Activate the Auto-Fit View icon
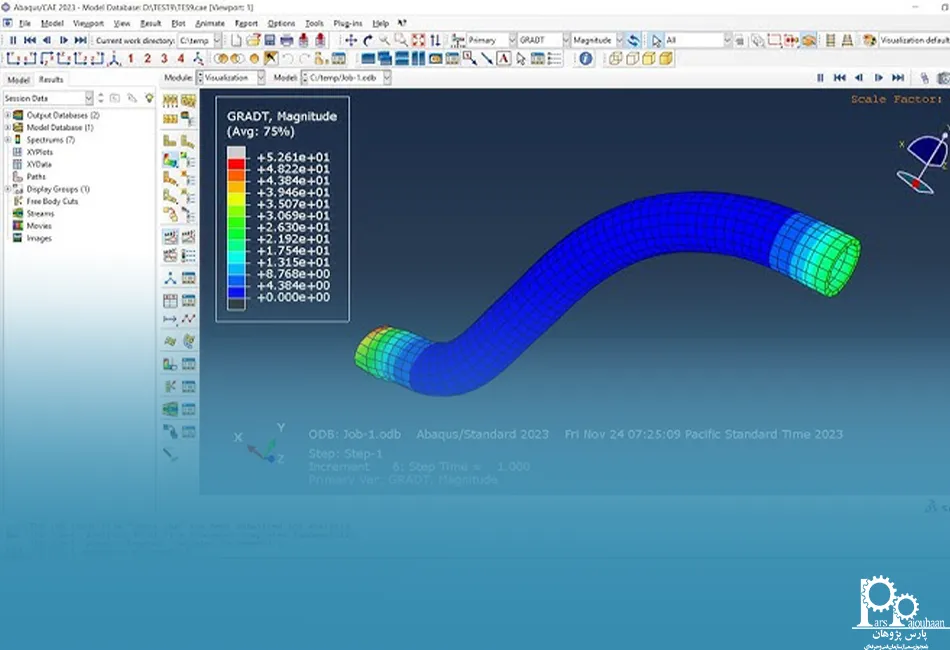The width and height of the screenshot is (950, 650). click(418, 41)
